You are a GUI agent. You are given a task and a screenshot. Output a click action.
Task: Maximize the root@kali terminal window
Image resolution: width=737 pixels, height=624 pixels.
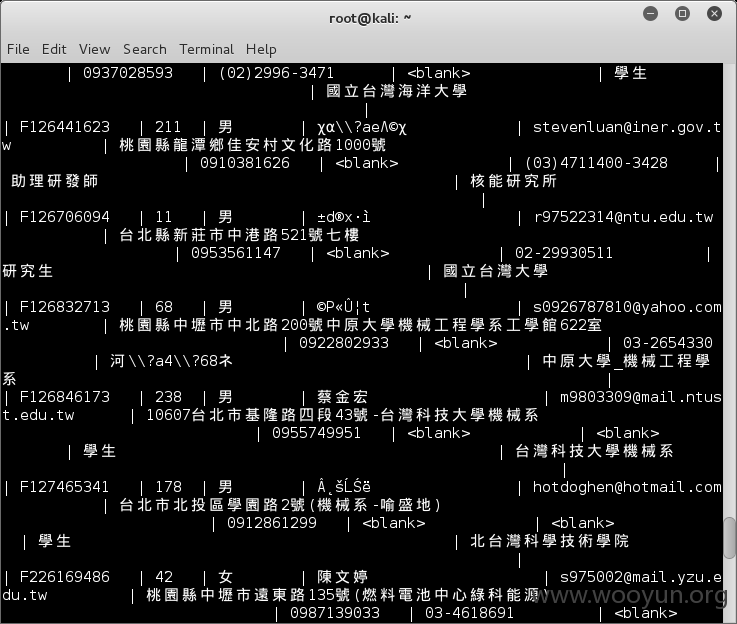pos(682,14)
